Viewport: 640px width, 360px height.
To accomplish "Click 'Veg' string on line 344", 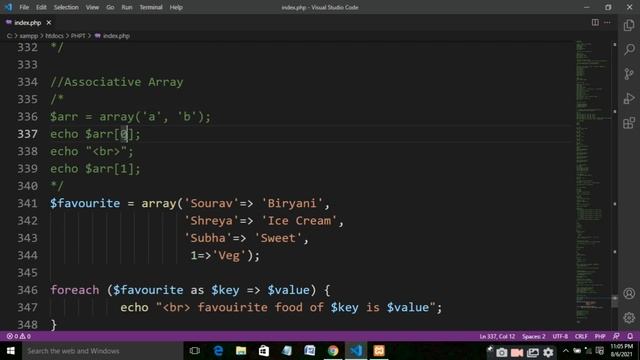I will click(229, 256).
